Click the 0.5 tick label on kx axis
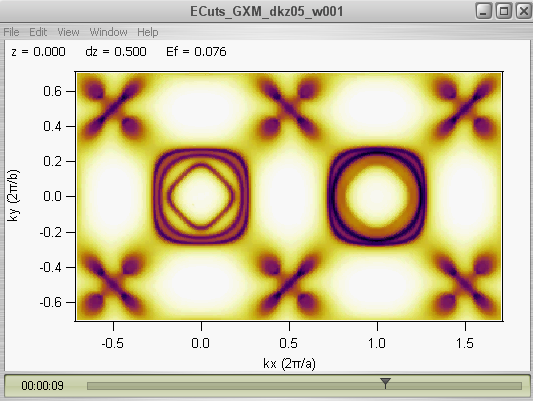533x401 pixels. click(x=288, y=343)
